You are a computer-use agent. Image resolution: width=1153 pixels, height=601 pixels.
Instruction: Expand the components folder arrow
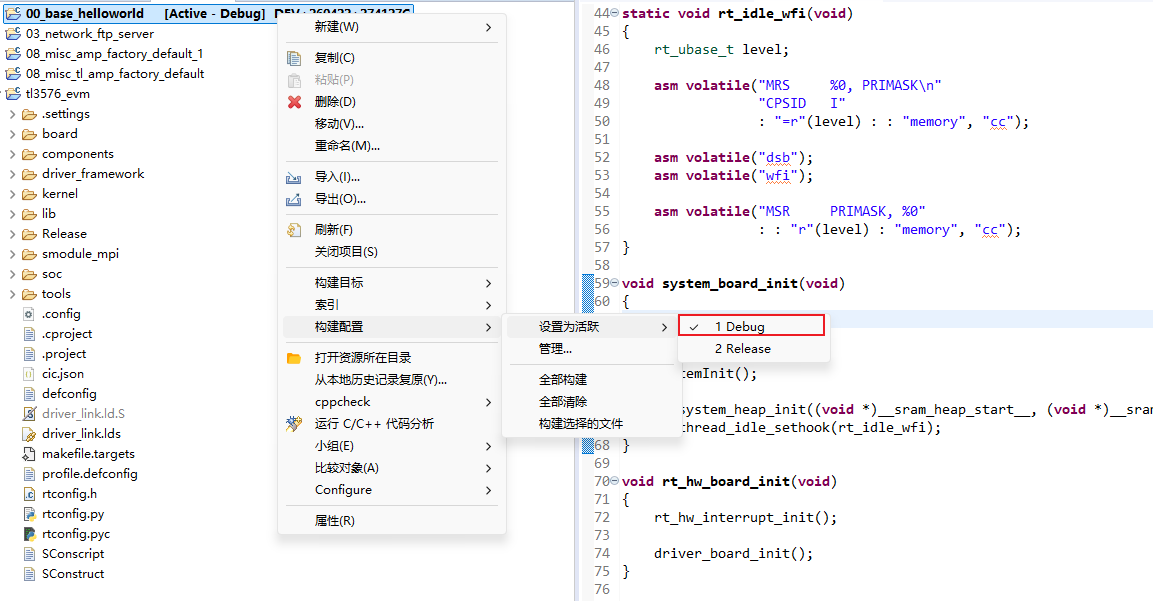click(x=13, y=154)
